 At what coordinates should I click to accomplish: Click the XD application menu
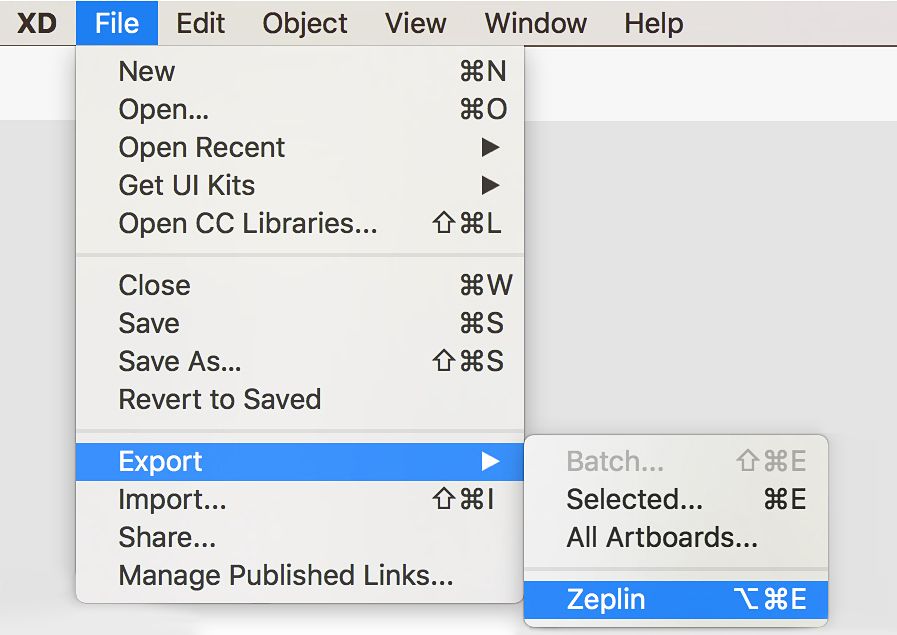[35, 23]
